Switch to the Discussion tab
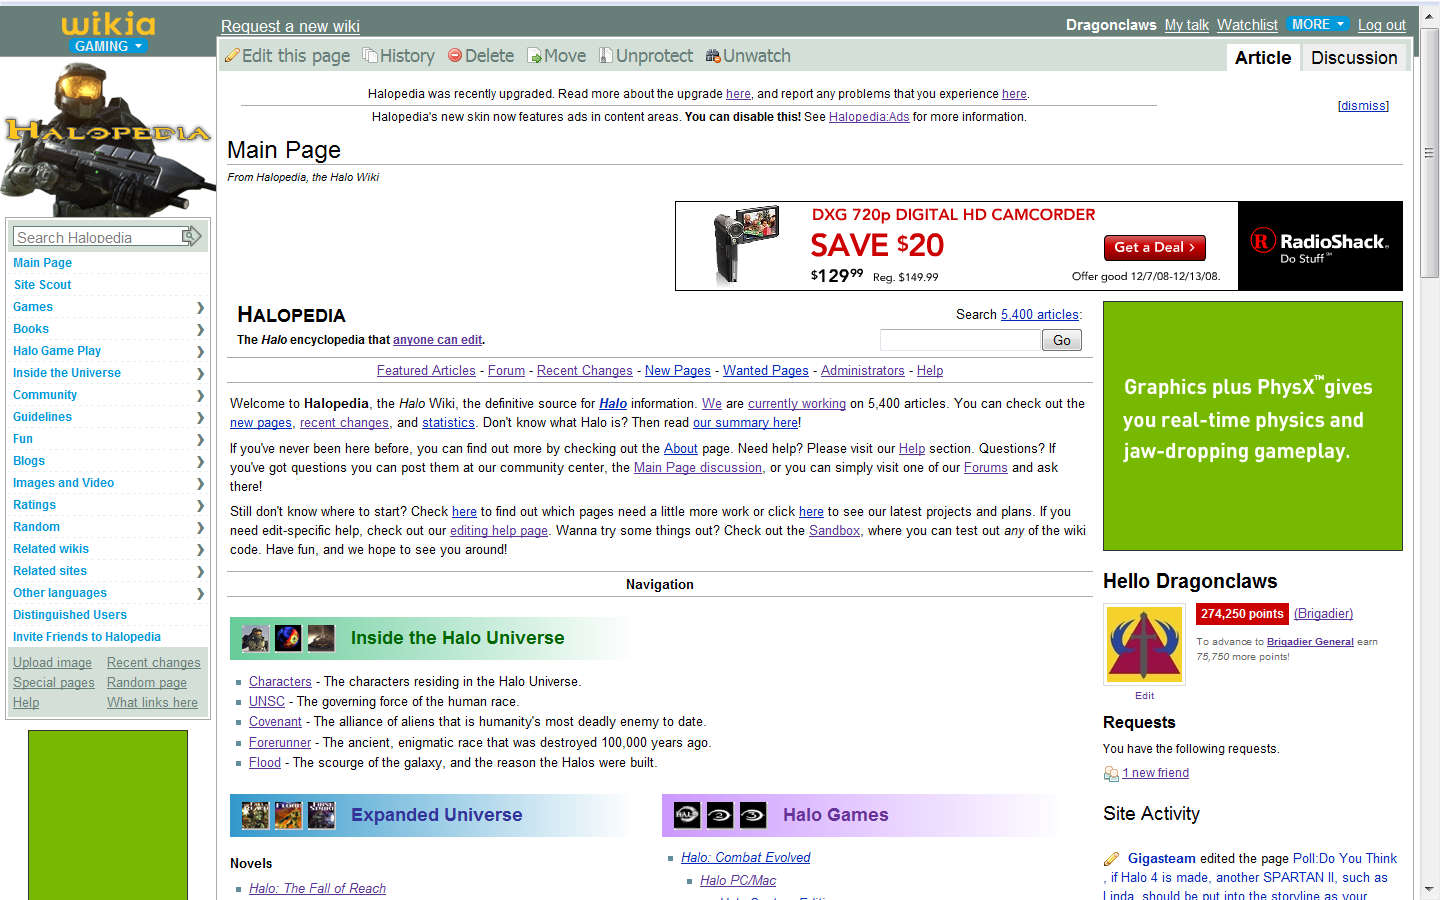Viewport: 1440px width, 900px height. click(x=1354, y=58)
